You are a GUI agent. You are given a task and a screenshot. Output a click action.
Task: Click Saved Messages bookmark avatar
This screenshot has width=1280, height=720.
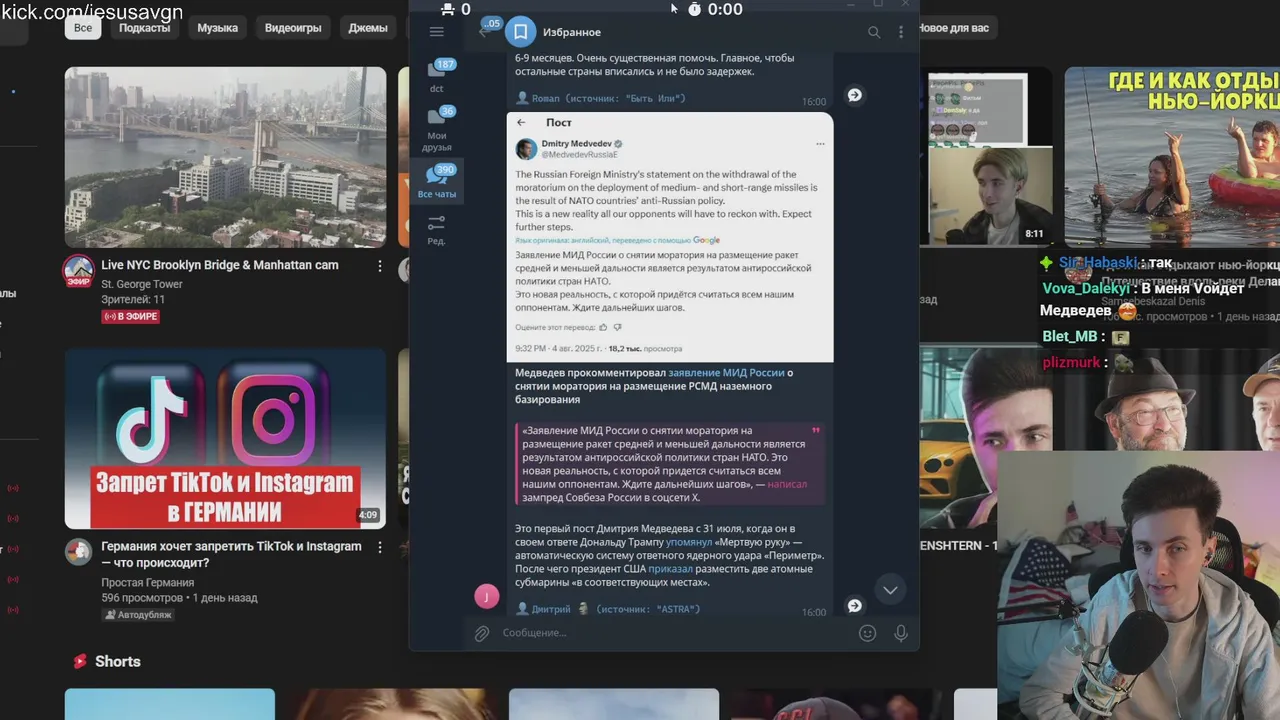point(520,32)
